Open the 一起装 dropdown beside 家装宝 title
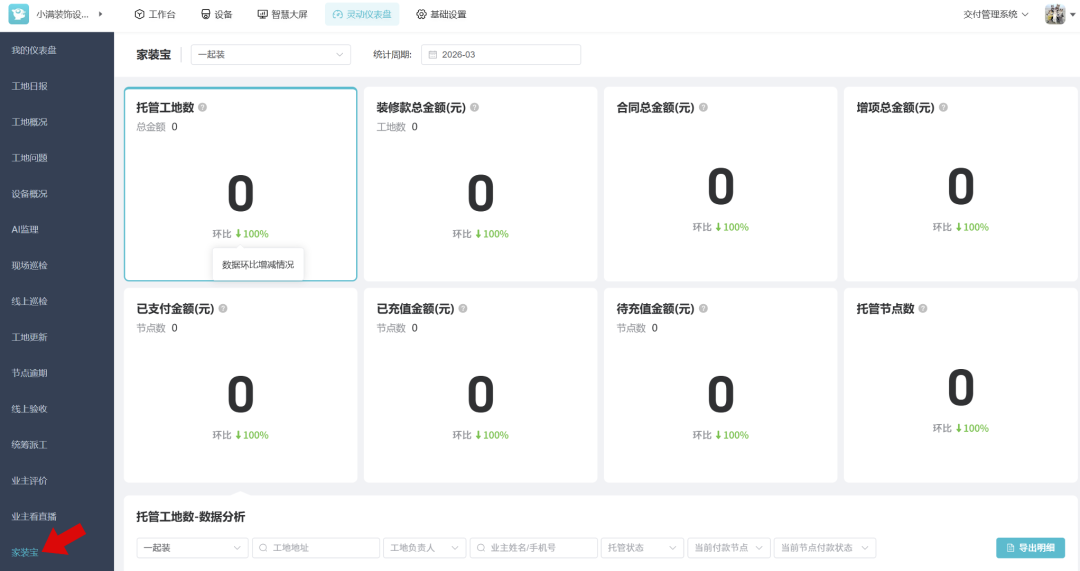 click(270, 55)
